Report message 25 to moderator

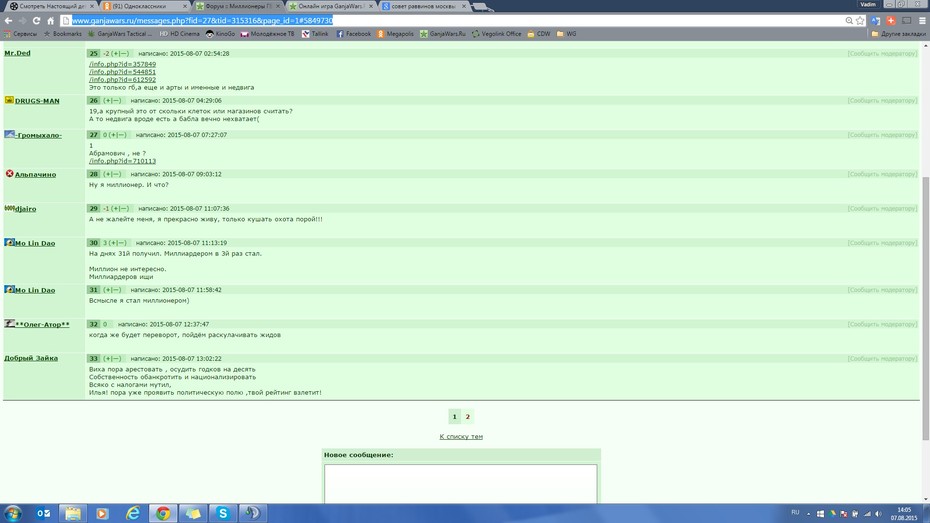882,53
